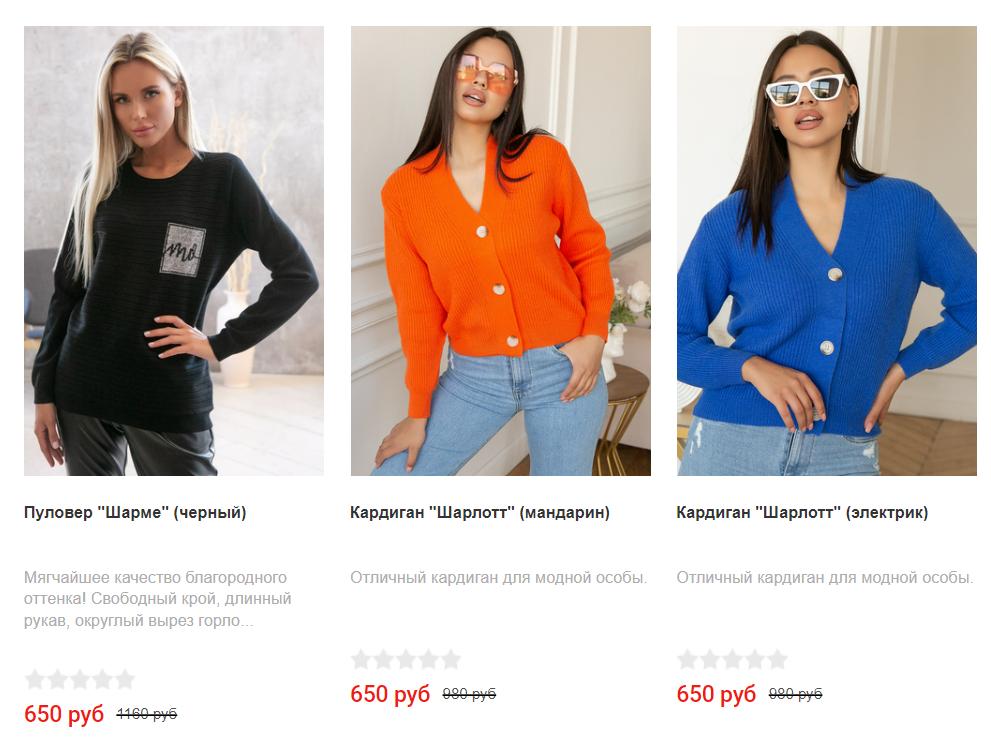Rate Кардиган мандарин with first star

click(361, 659)
